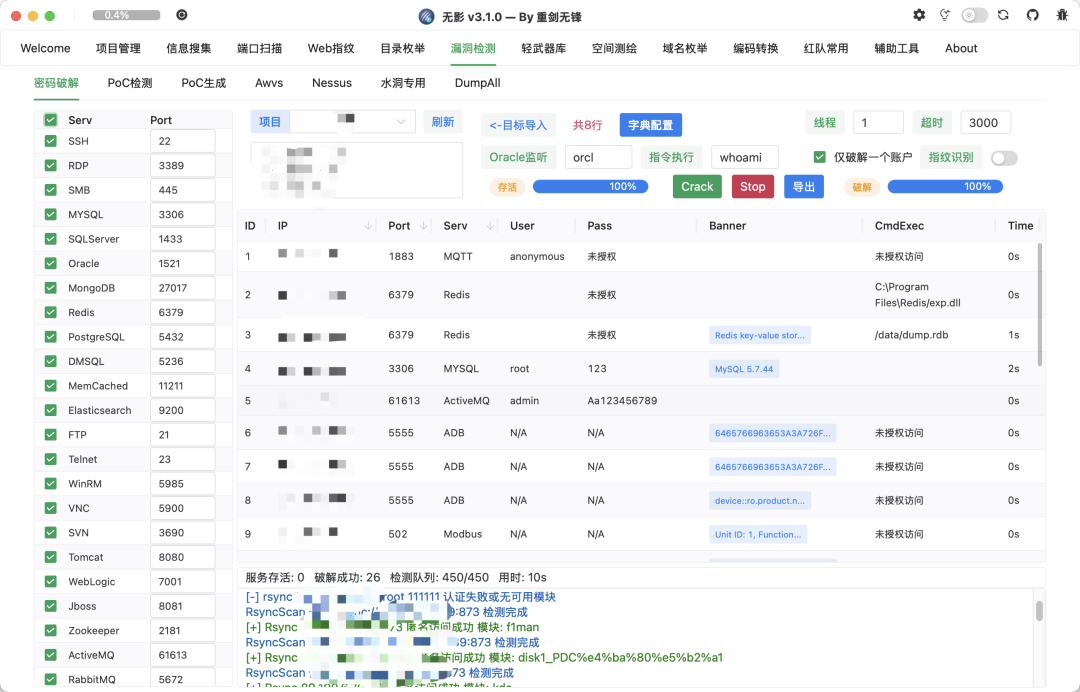This screenshot has height=692, width=1080.
Task: Click the round icon beside the 0.4% bar
Action: click(182, 14)
